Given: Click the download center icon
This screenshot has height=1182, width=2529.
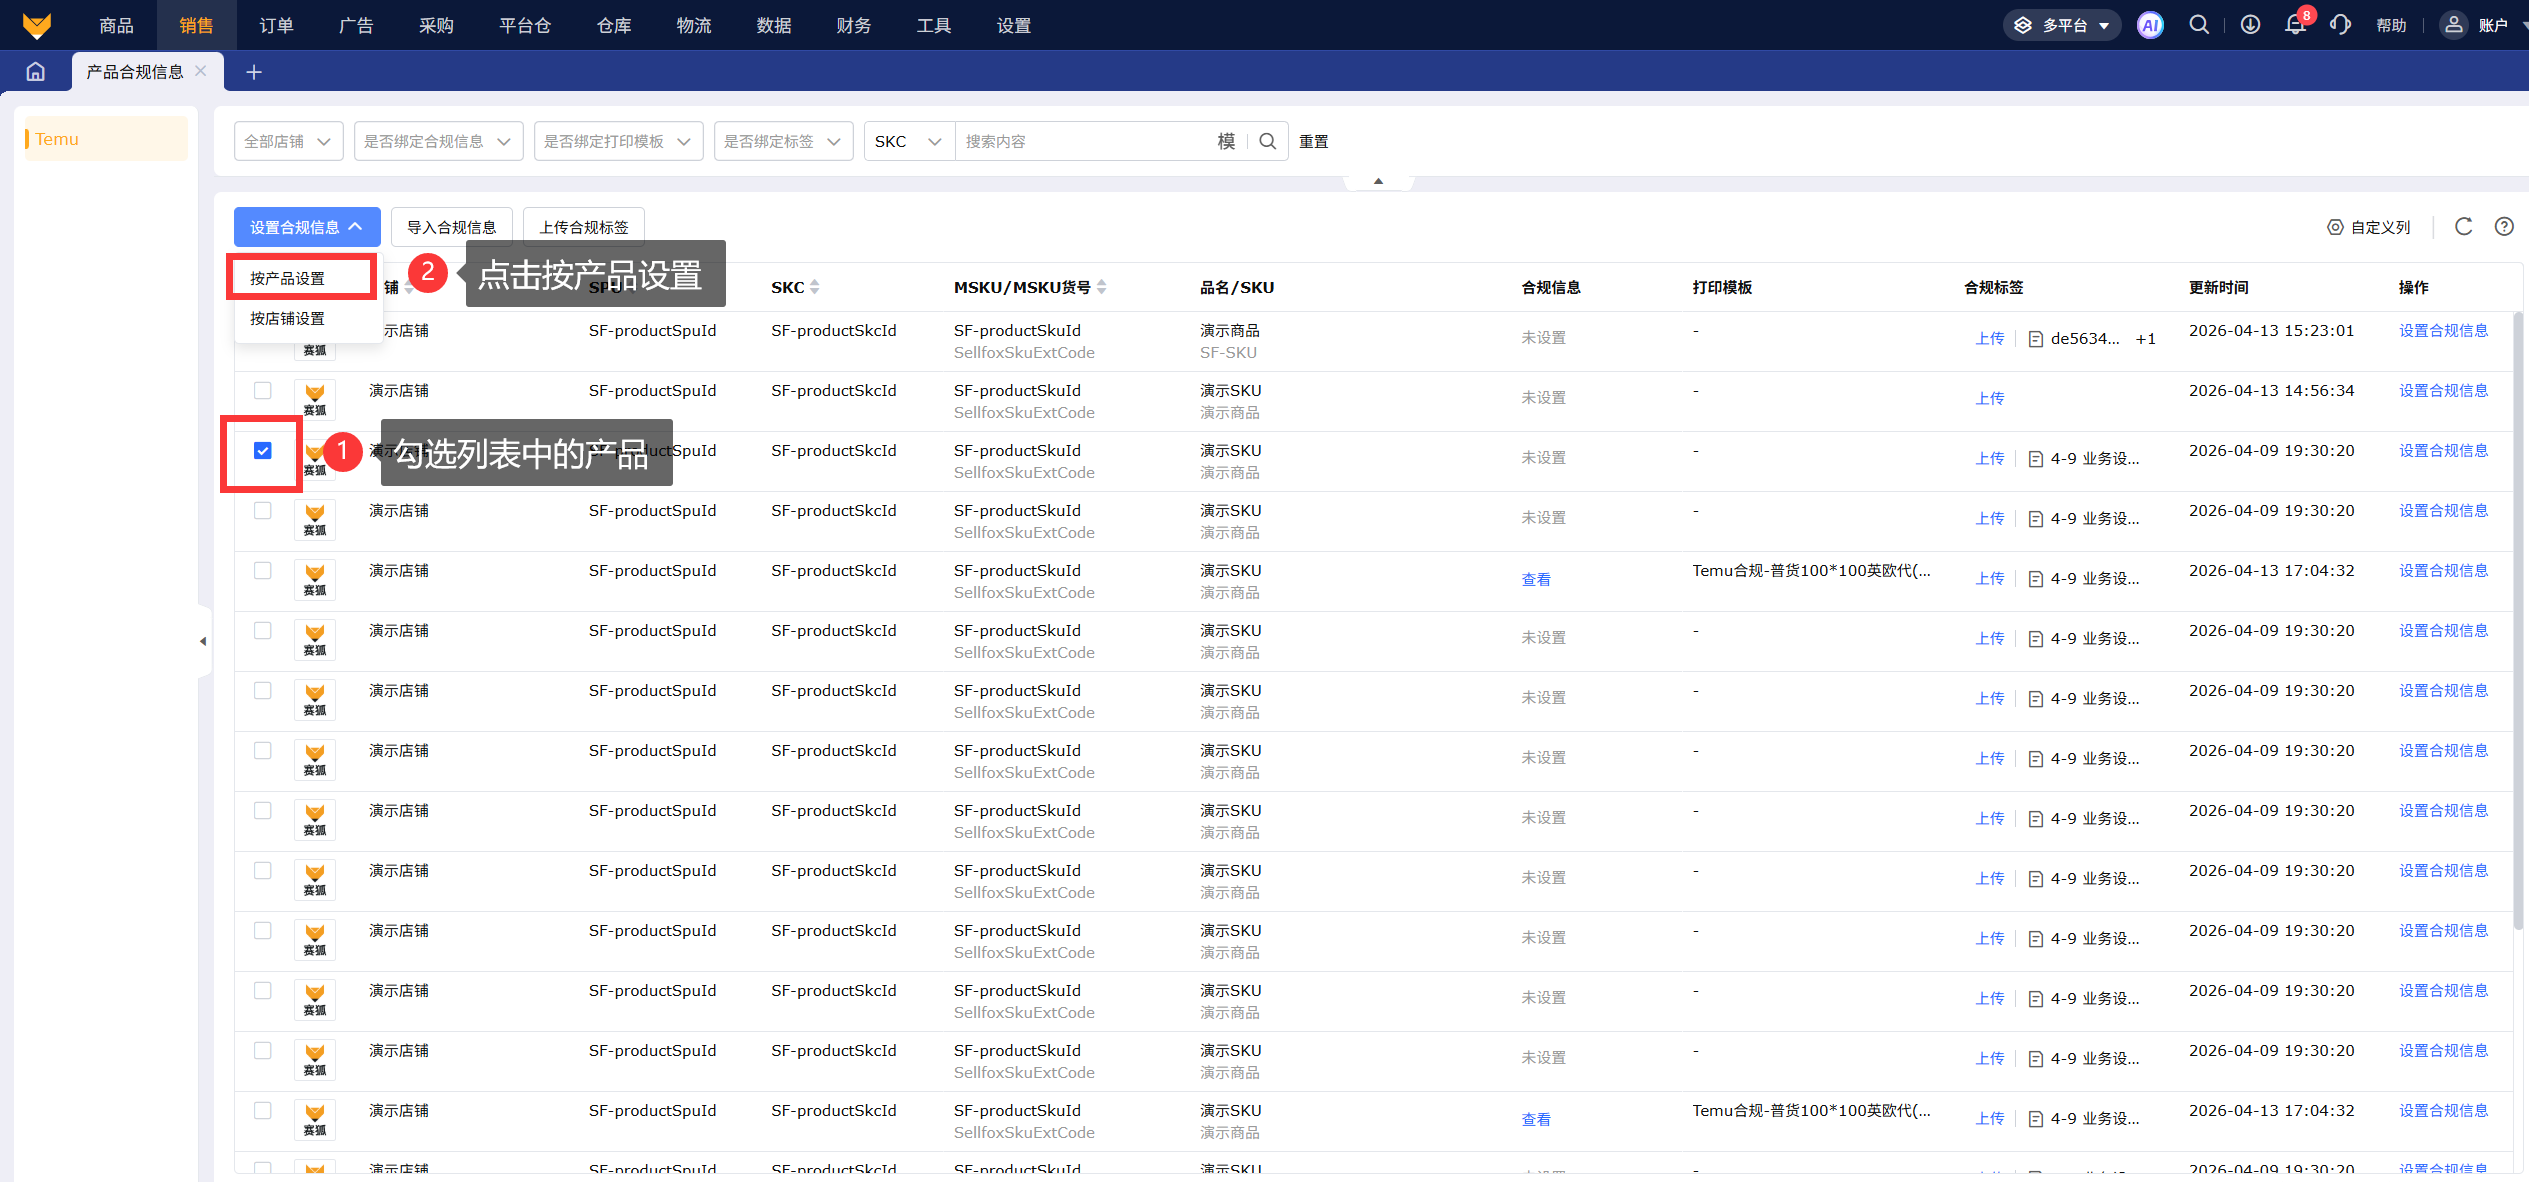Looking at the screenshot, I should pyautogui.click(x=2250, y=25).
